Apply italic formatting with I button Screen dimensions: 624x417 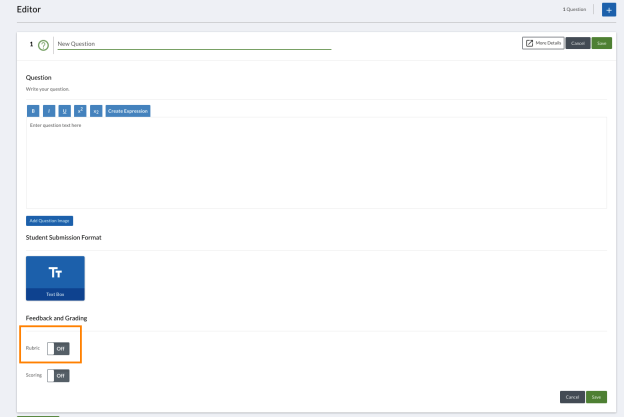coord(49,111)
